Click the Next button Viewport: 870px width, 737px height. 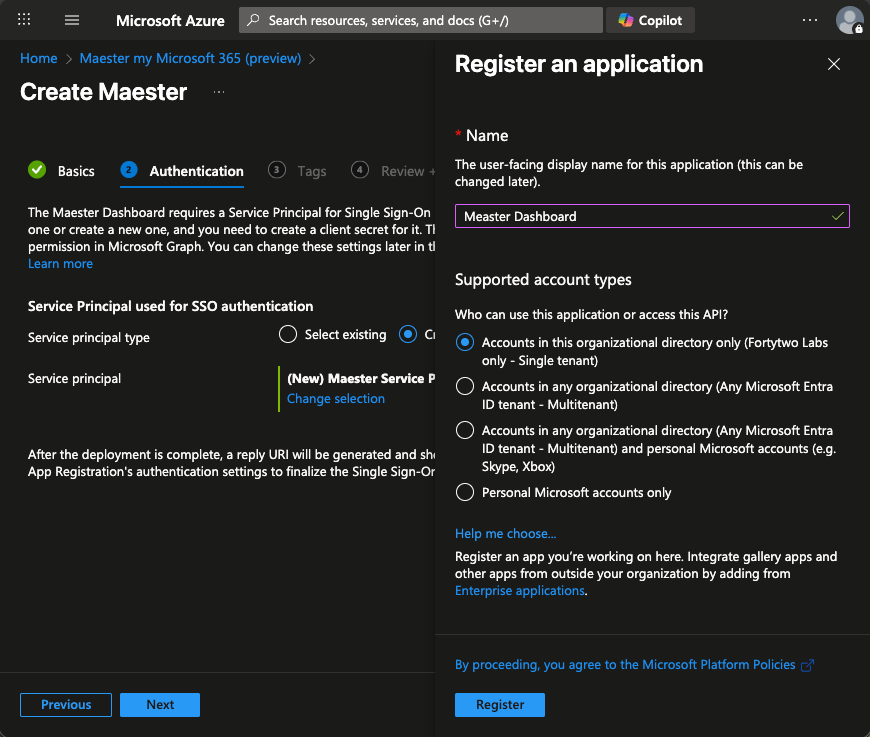[x=160, y=705]
